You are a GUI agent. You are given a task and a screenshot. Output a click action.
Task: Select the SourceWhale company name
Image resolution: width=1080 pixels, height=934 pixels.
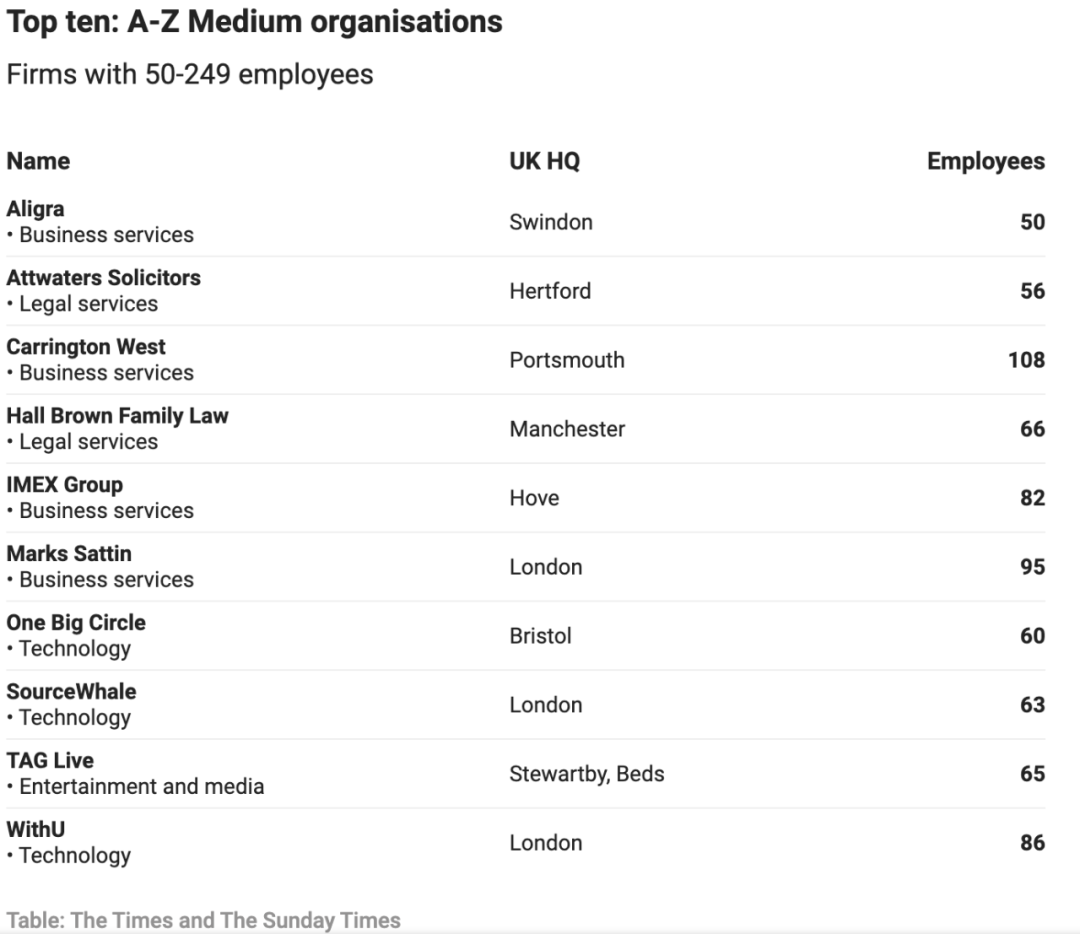pos(72,691)
